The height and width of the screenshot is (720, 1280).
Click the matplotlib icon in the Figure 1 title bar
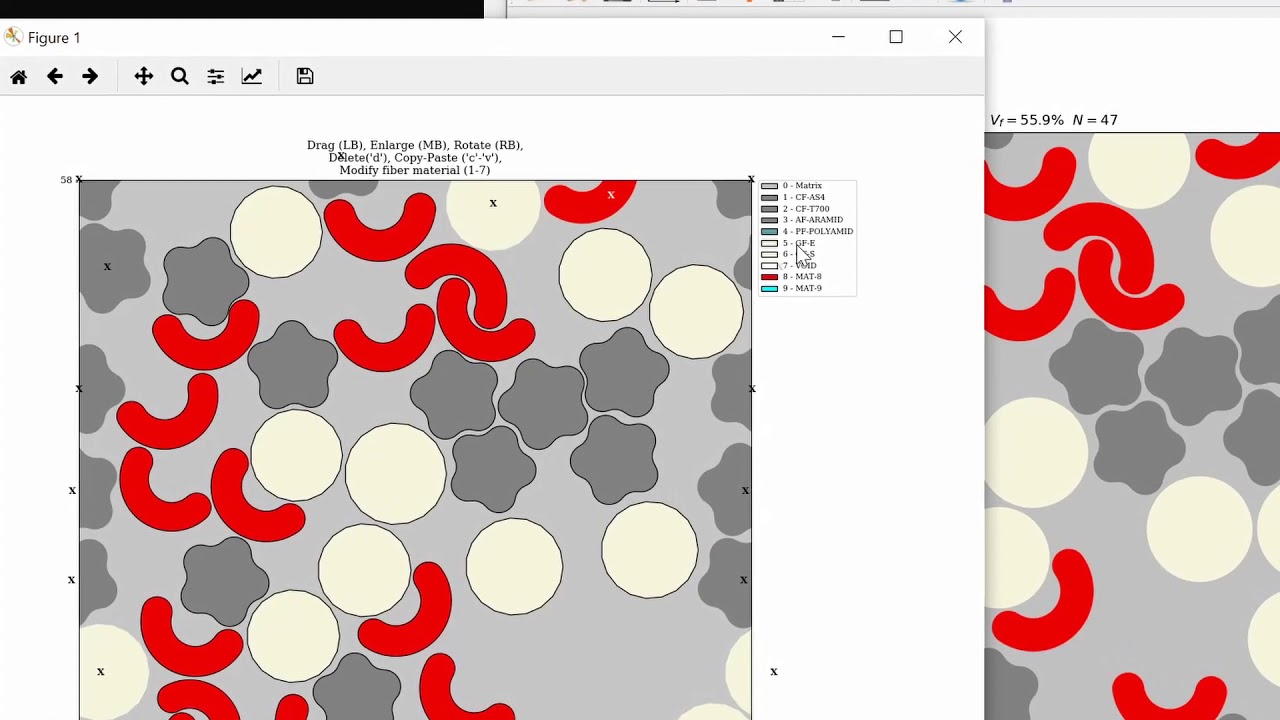tap(13, 37)
